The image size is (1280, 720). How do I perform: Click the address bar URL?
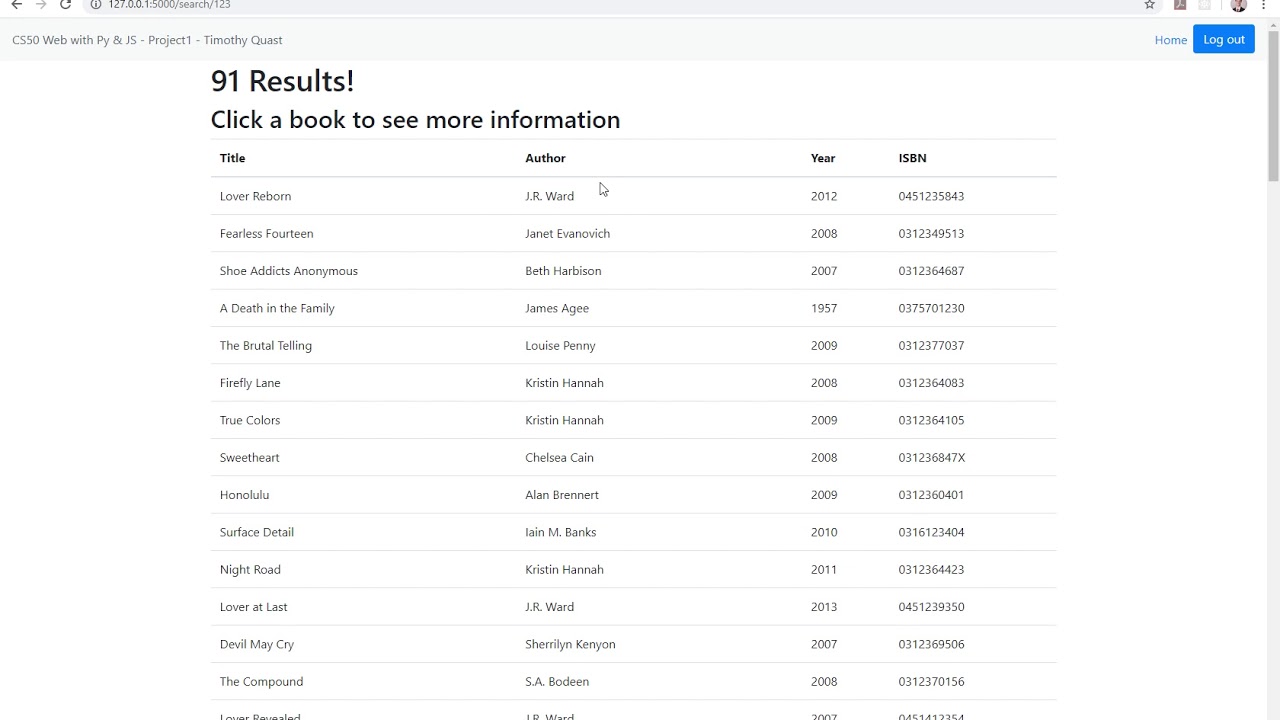click(x=169, y=5)
